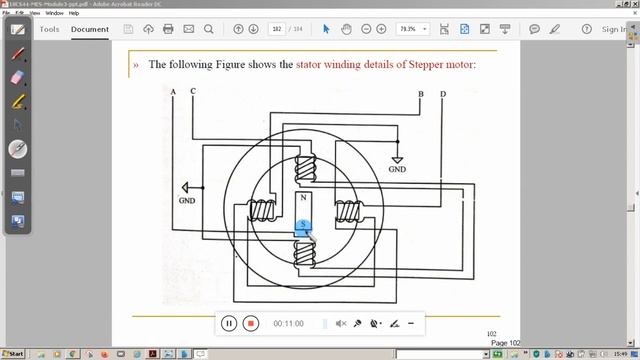Screen dimensions: 640x360
Task: Open the Window menu
Action: (54, 13)
